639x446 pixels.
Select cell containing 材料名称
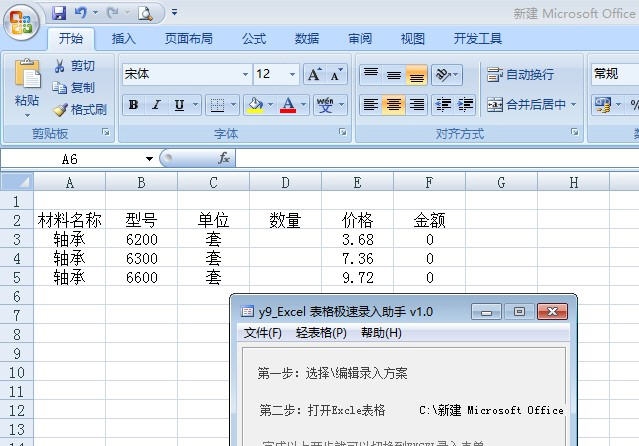(x=69, y=221)
